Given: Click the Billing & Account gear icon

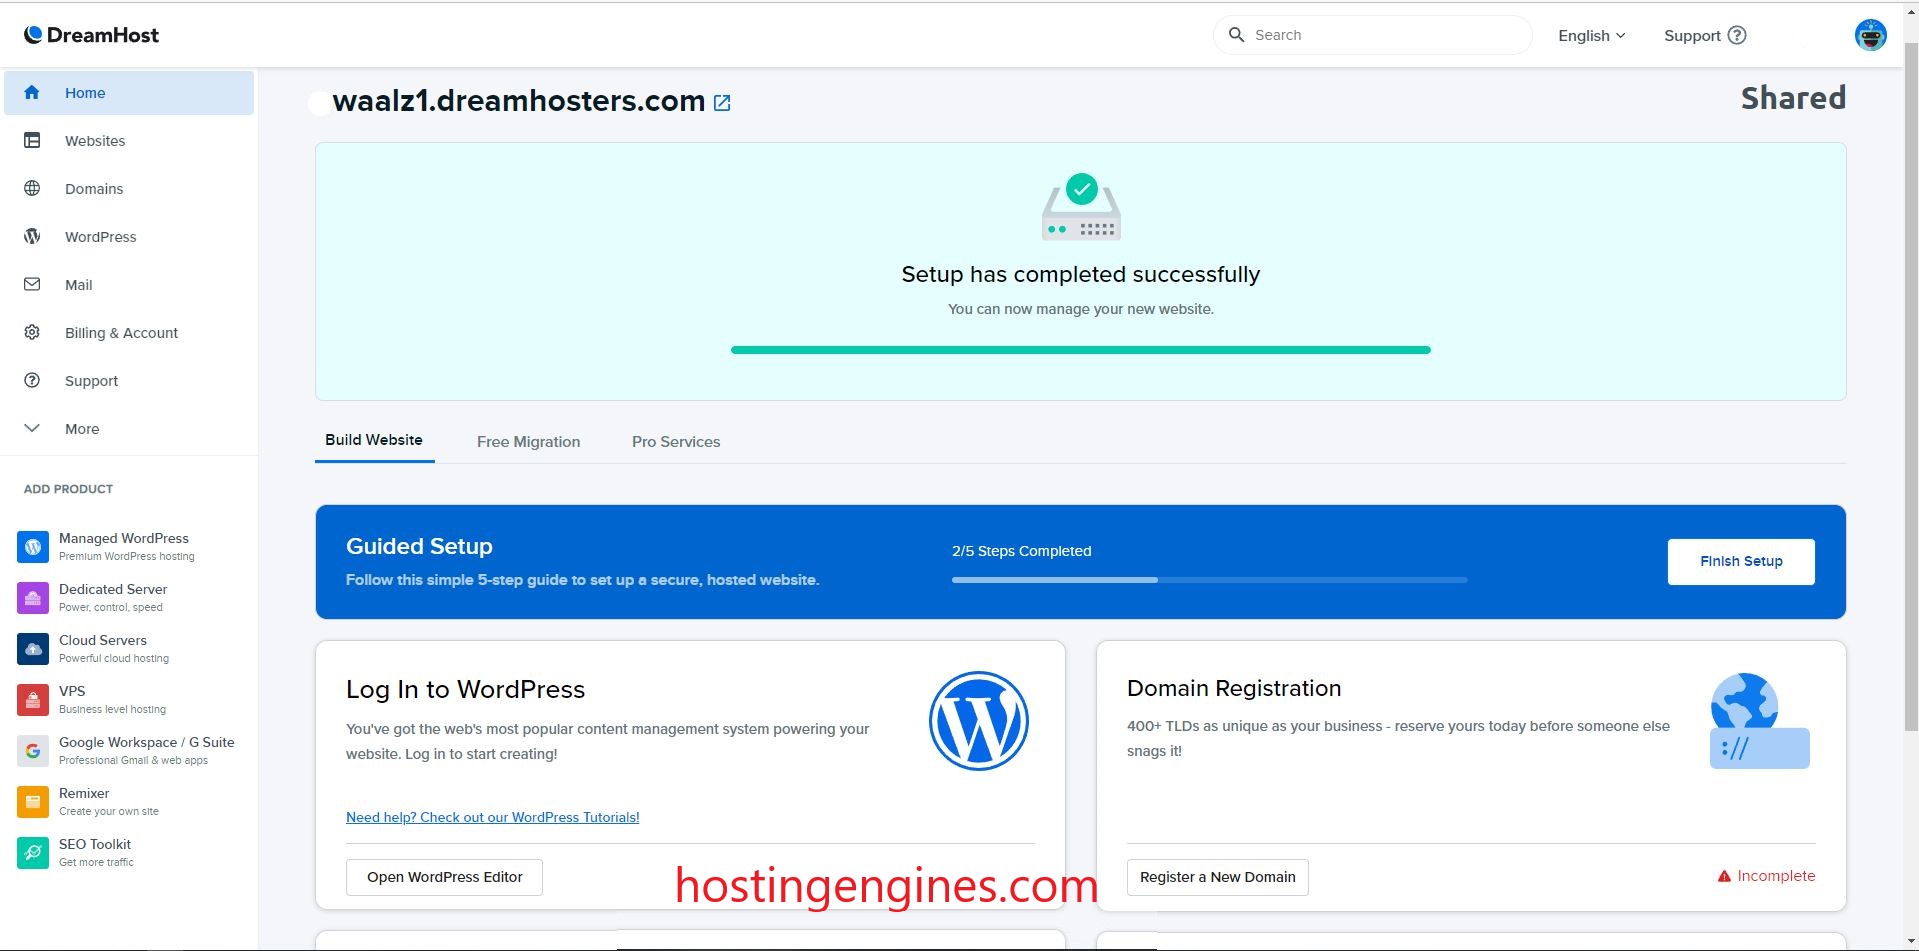Looking at the screenshot, I should [x=31, y=332].
